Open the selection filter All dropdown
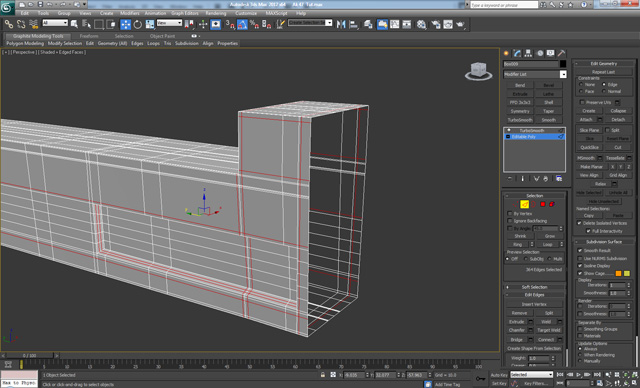Viewport: 640px width, 388px height. (x=55, y=23)
